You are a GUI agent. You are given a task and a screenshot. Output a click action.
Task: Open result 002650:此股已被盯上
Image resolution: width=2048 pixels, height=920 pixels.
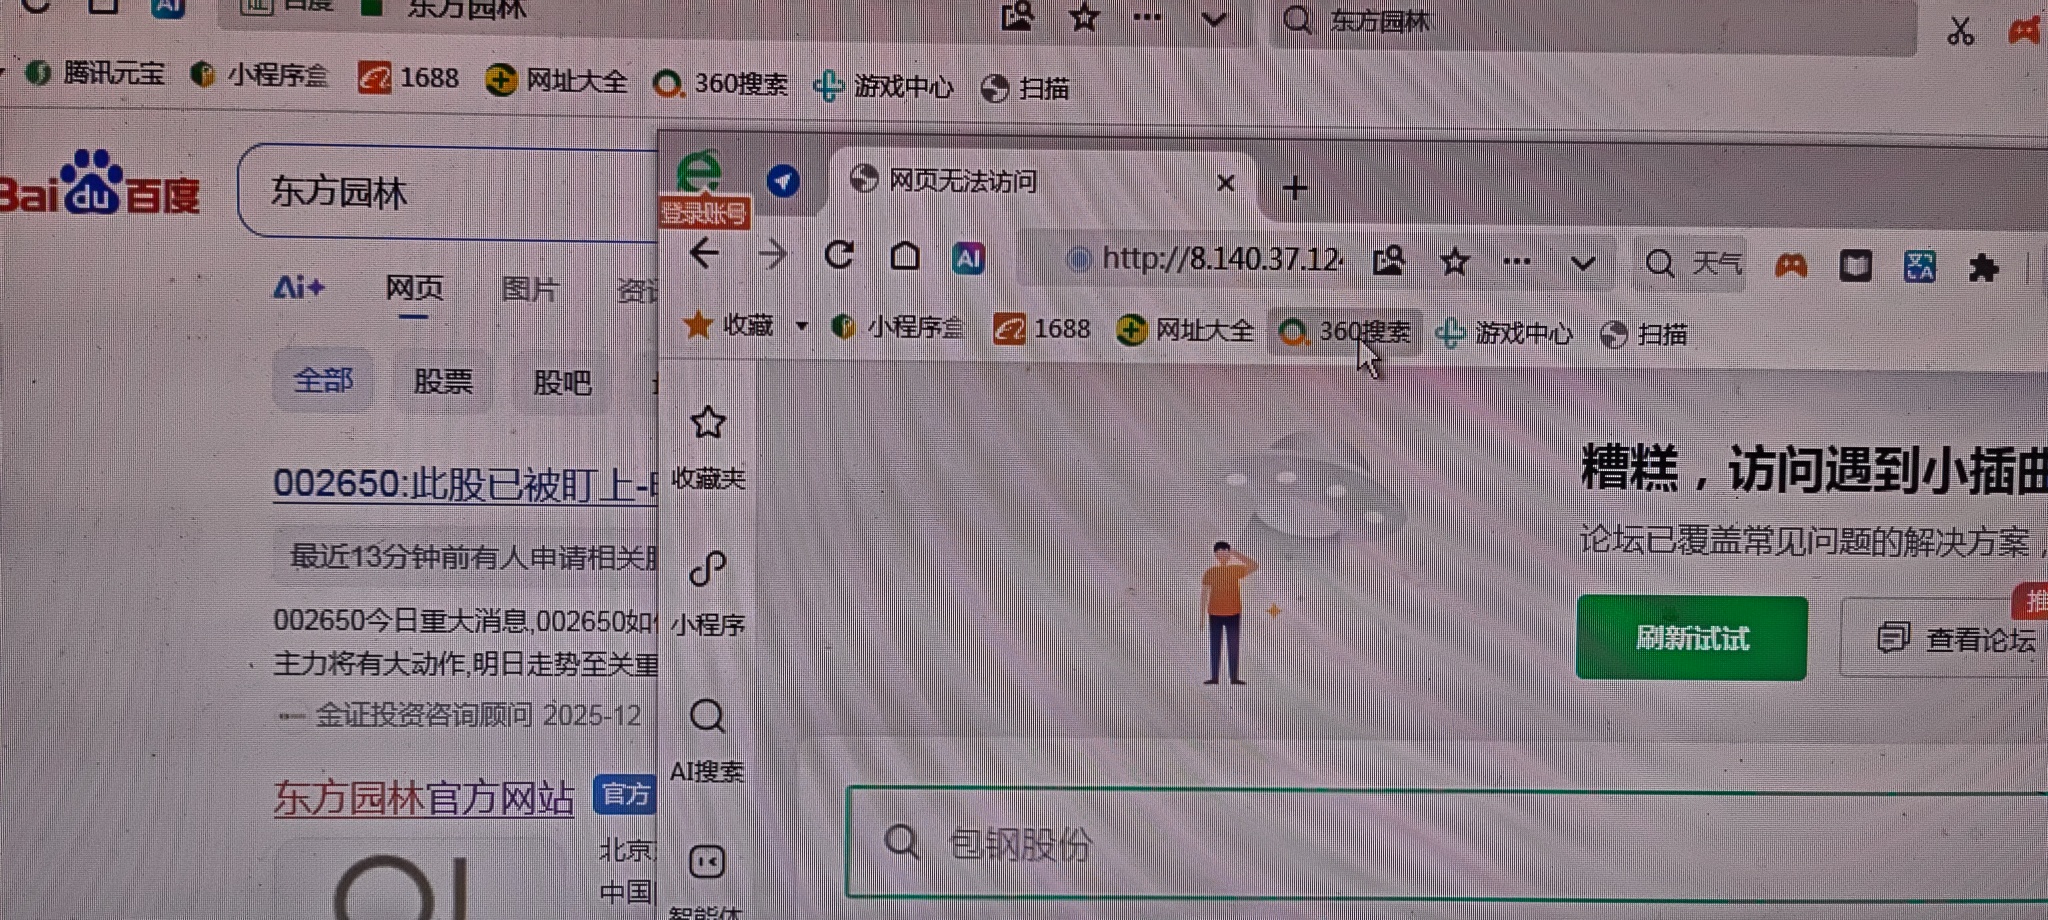465,484
